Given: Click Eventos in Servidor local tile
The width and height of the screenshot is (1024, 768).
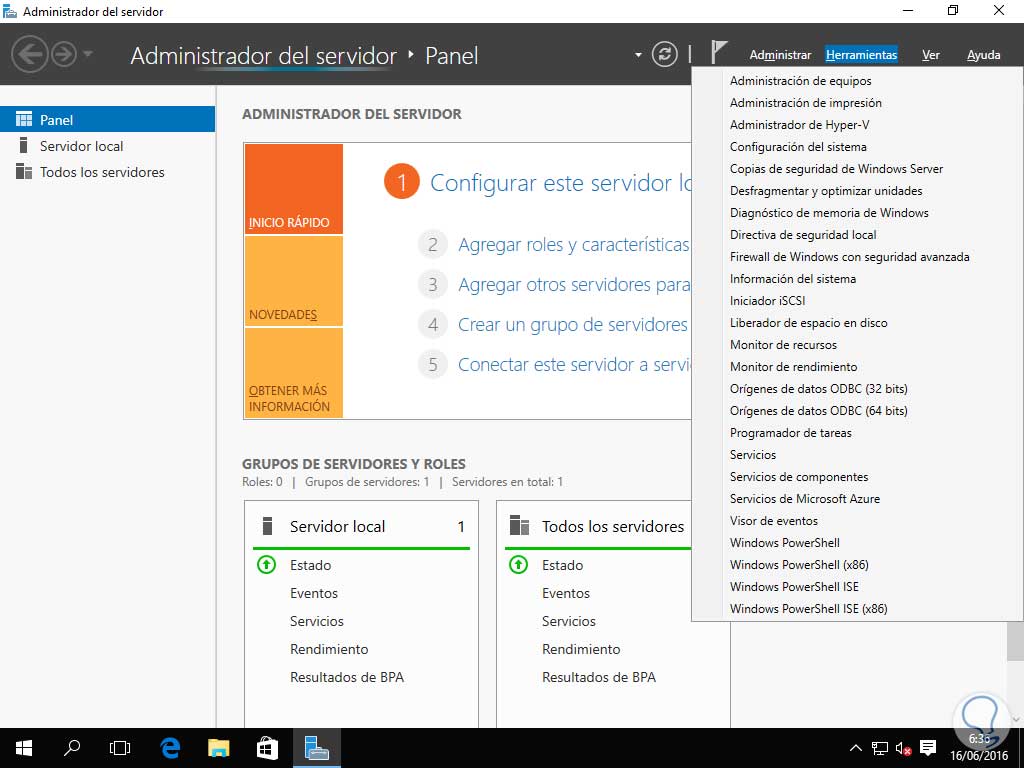Looking at the screenshot, I should click(313, 593).
